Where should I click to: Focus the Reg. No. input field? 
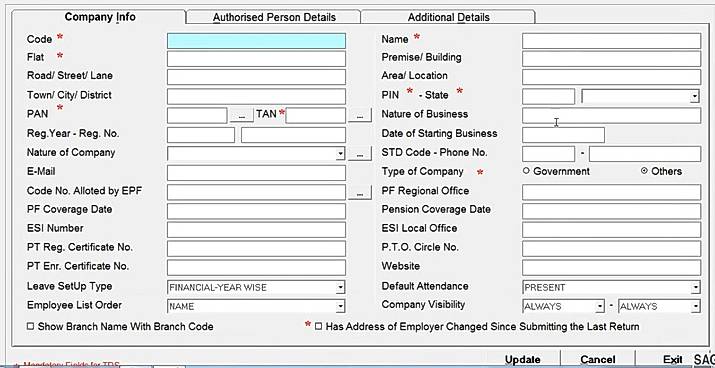293,135
